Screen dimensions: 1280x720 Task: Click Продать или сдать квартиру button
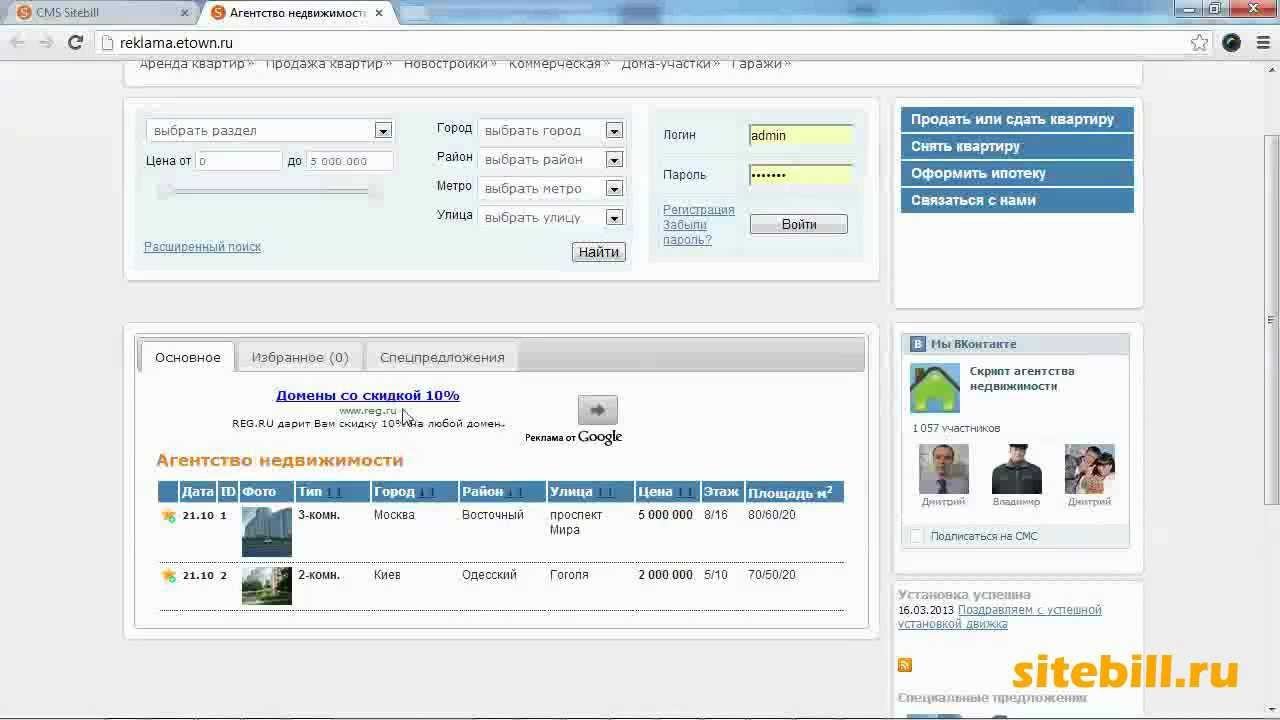pos(1017,119)
